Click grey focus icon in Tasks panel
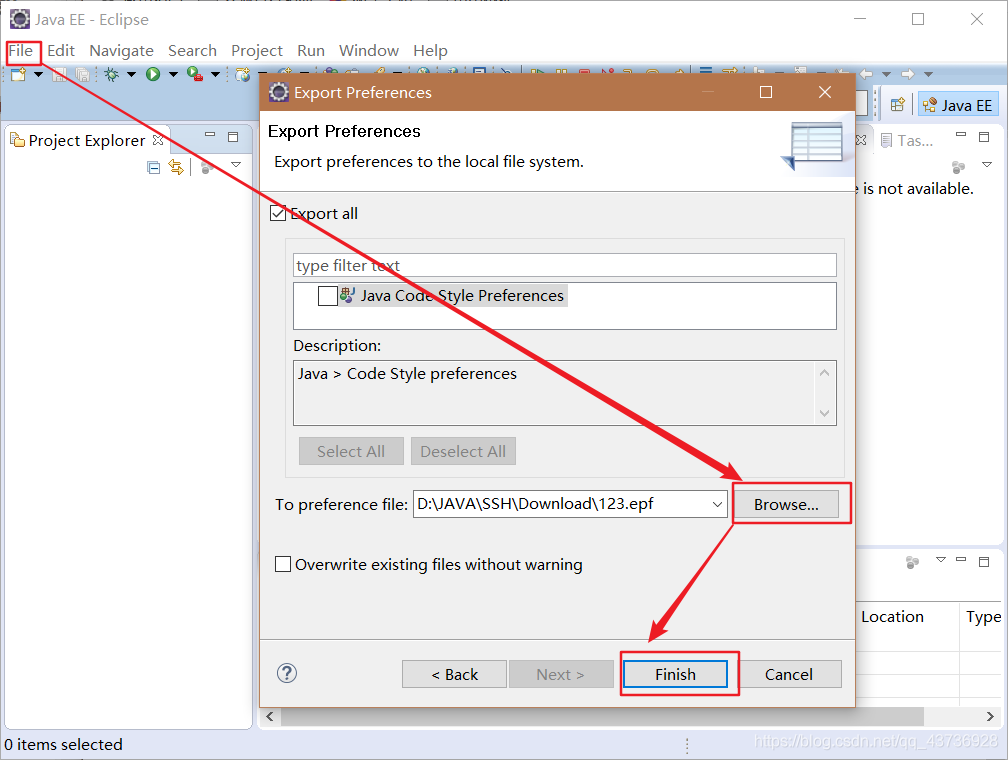Viewport: 1008px width, 760px height. point(958,167)
